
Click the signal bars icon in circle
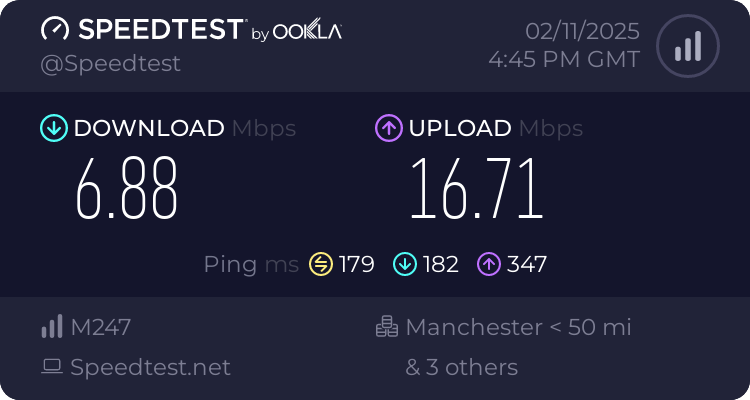[688, 46]
